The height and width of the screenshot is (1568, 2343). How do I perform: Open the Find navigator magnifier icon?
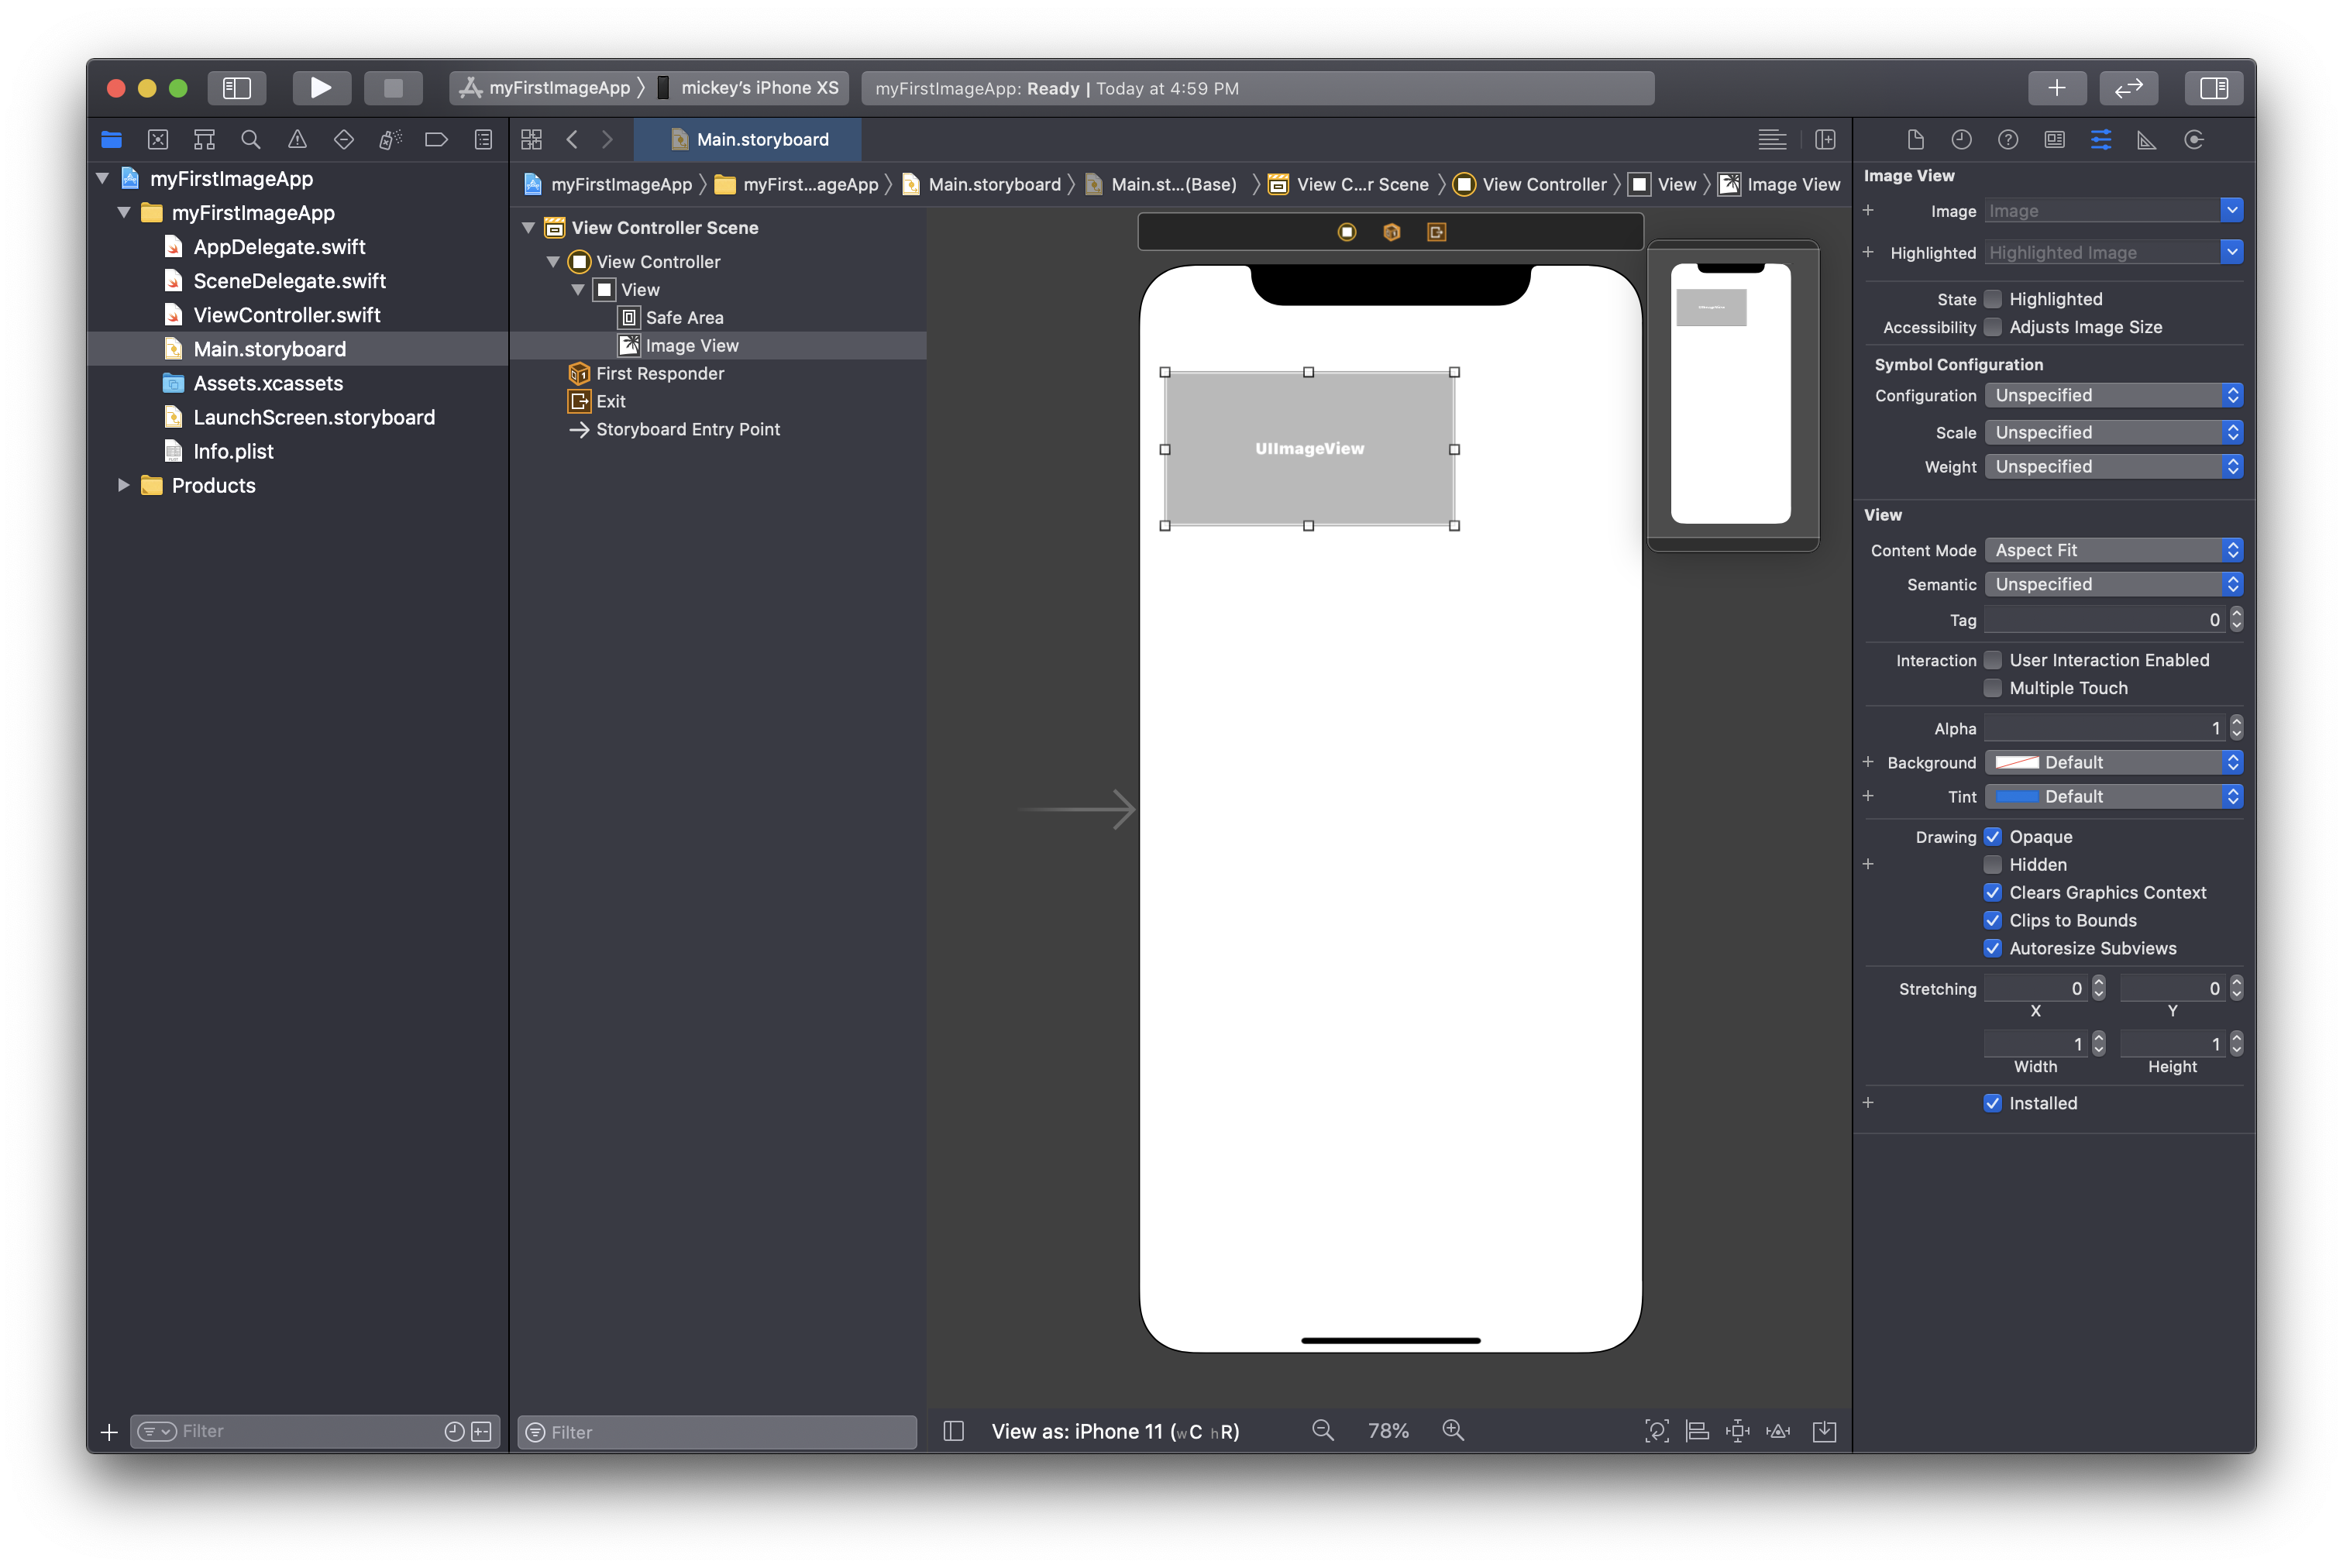click(251, 140)
